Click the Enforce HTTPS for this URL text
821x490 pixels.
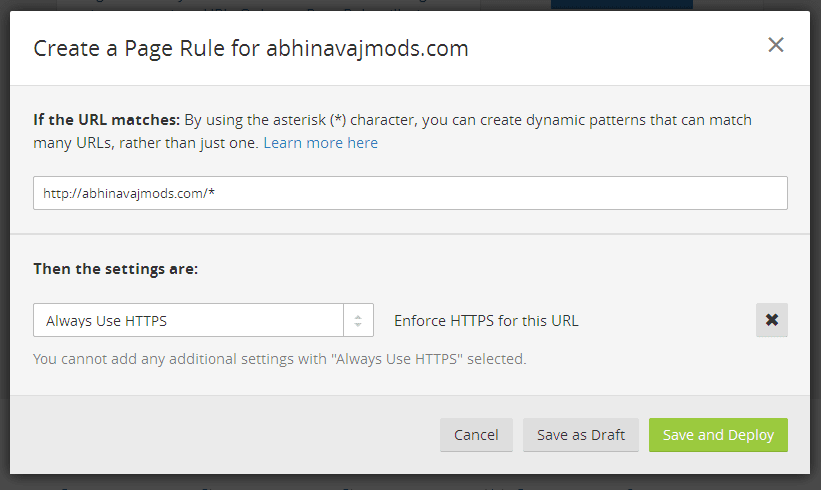click(486, 320)
